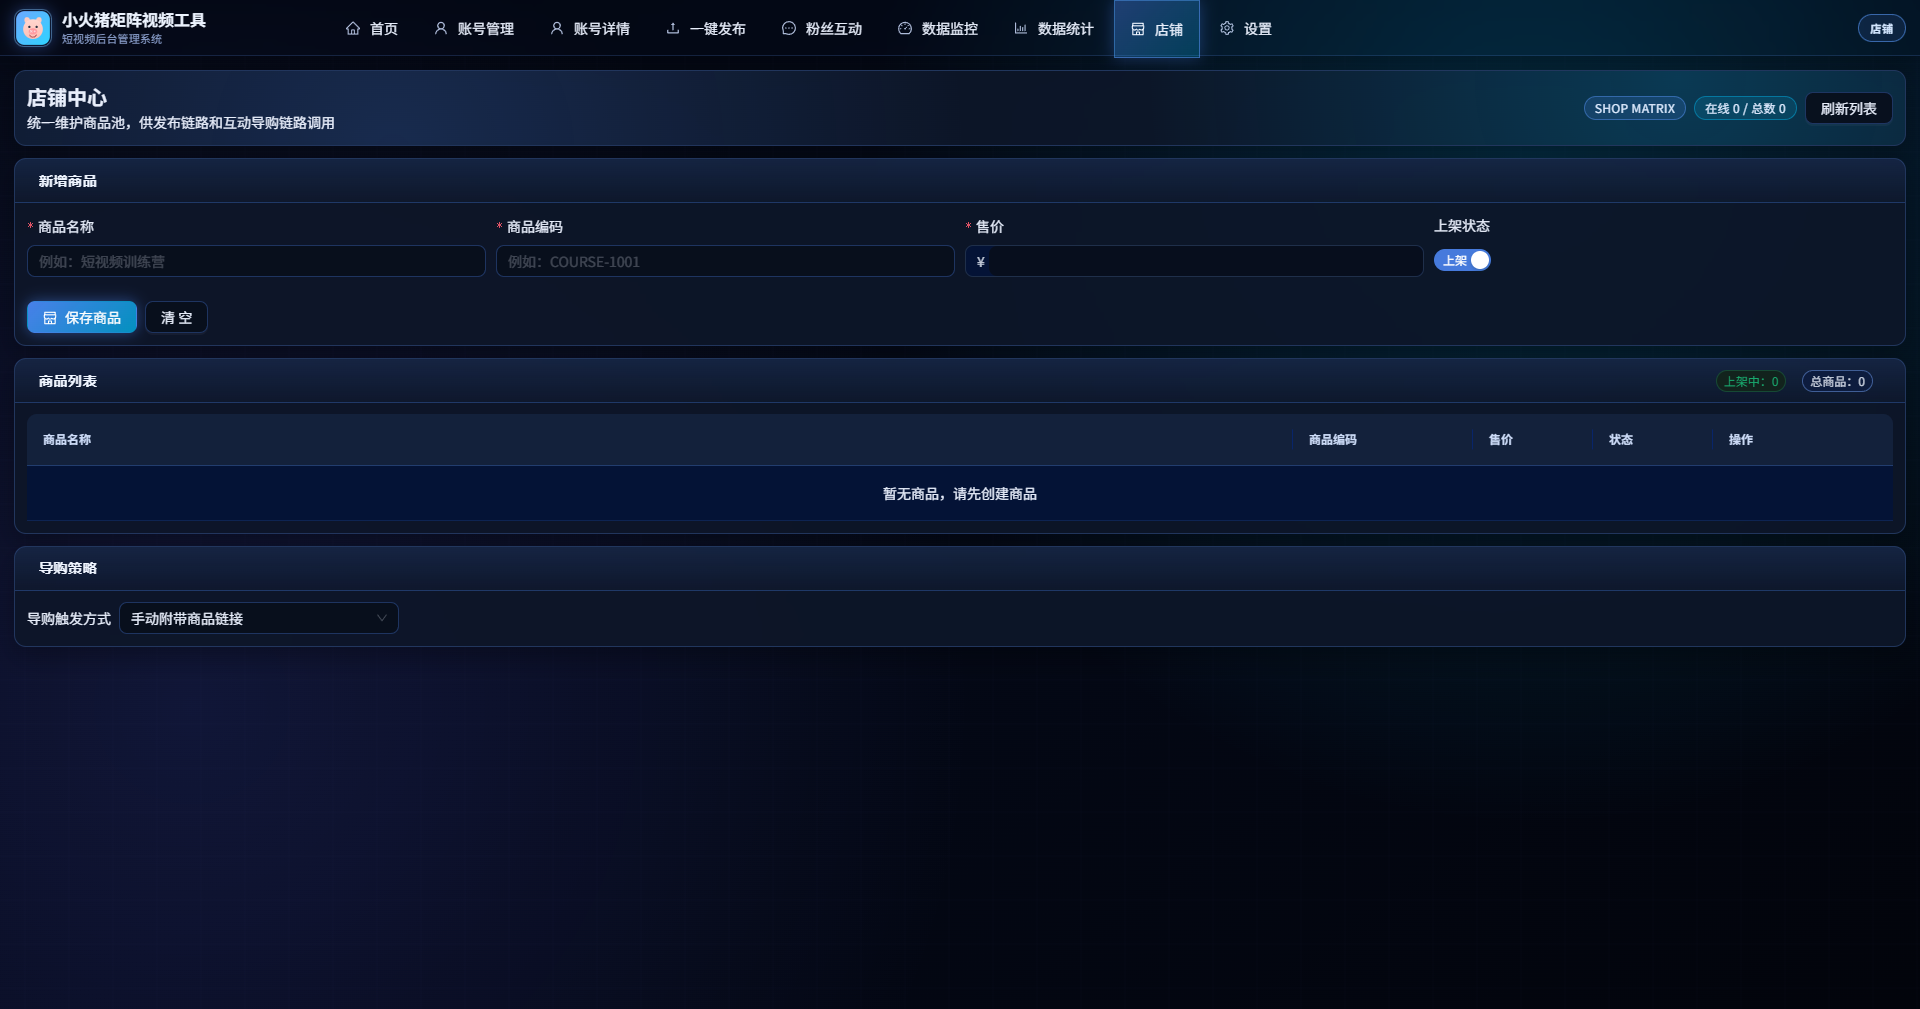
Task: Click the 店铺 badge at top right
Action: [1881, 28]
